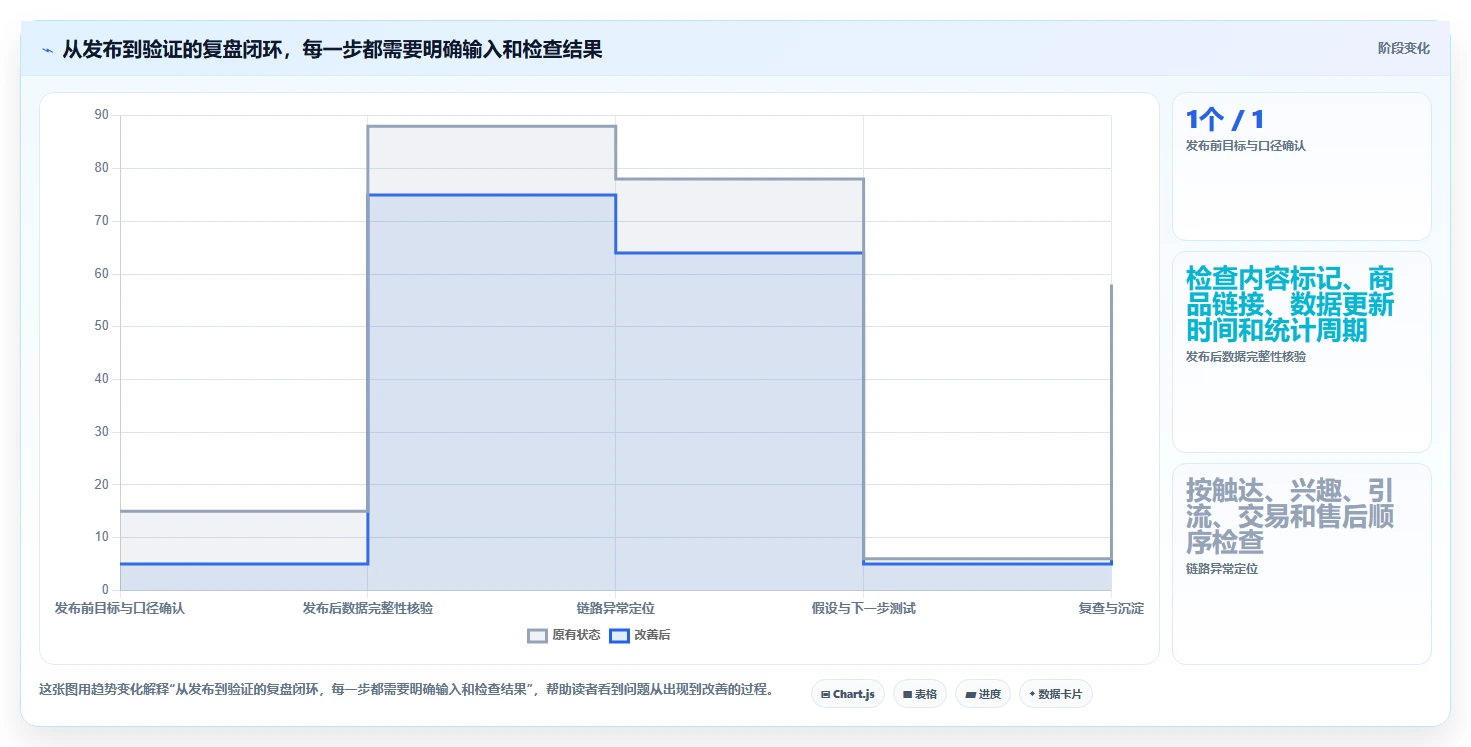Click the x-axis label 复查与沉淀
Viewport: 1471px width, 747px height.
coord(1111,608)
